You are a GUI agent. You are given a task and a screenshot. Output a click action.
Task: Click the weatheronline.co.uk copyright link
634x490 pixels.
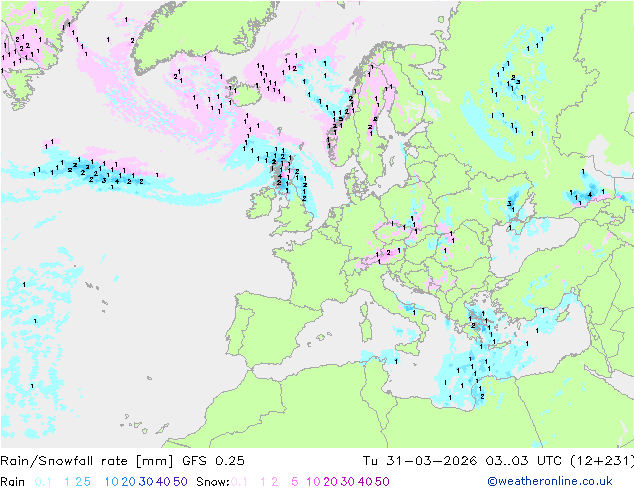pyautogui.click(x=550, y=481)
